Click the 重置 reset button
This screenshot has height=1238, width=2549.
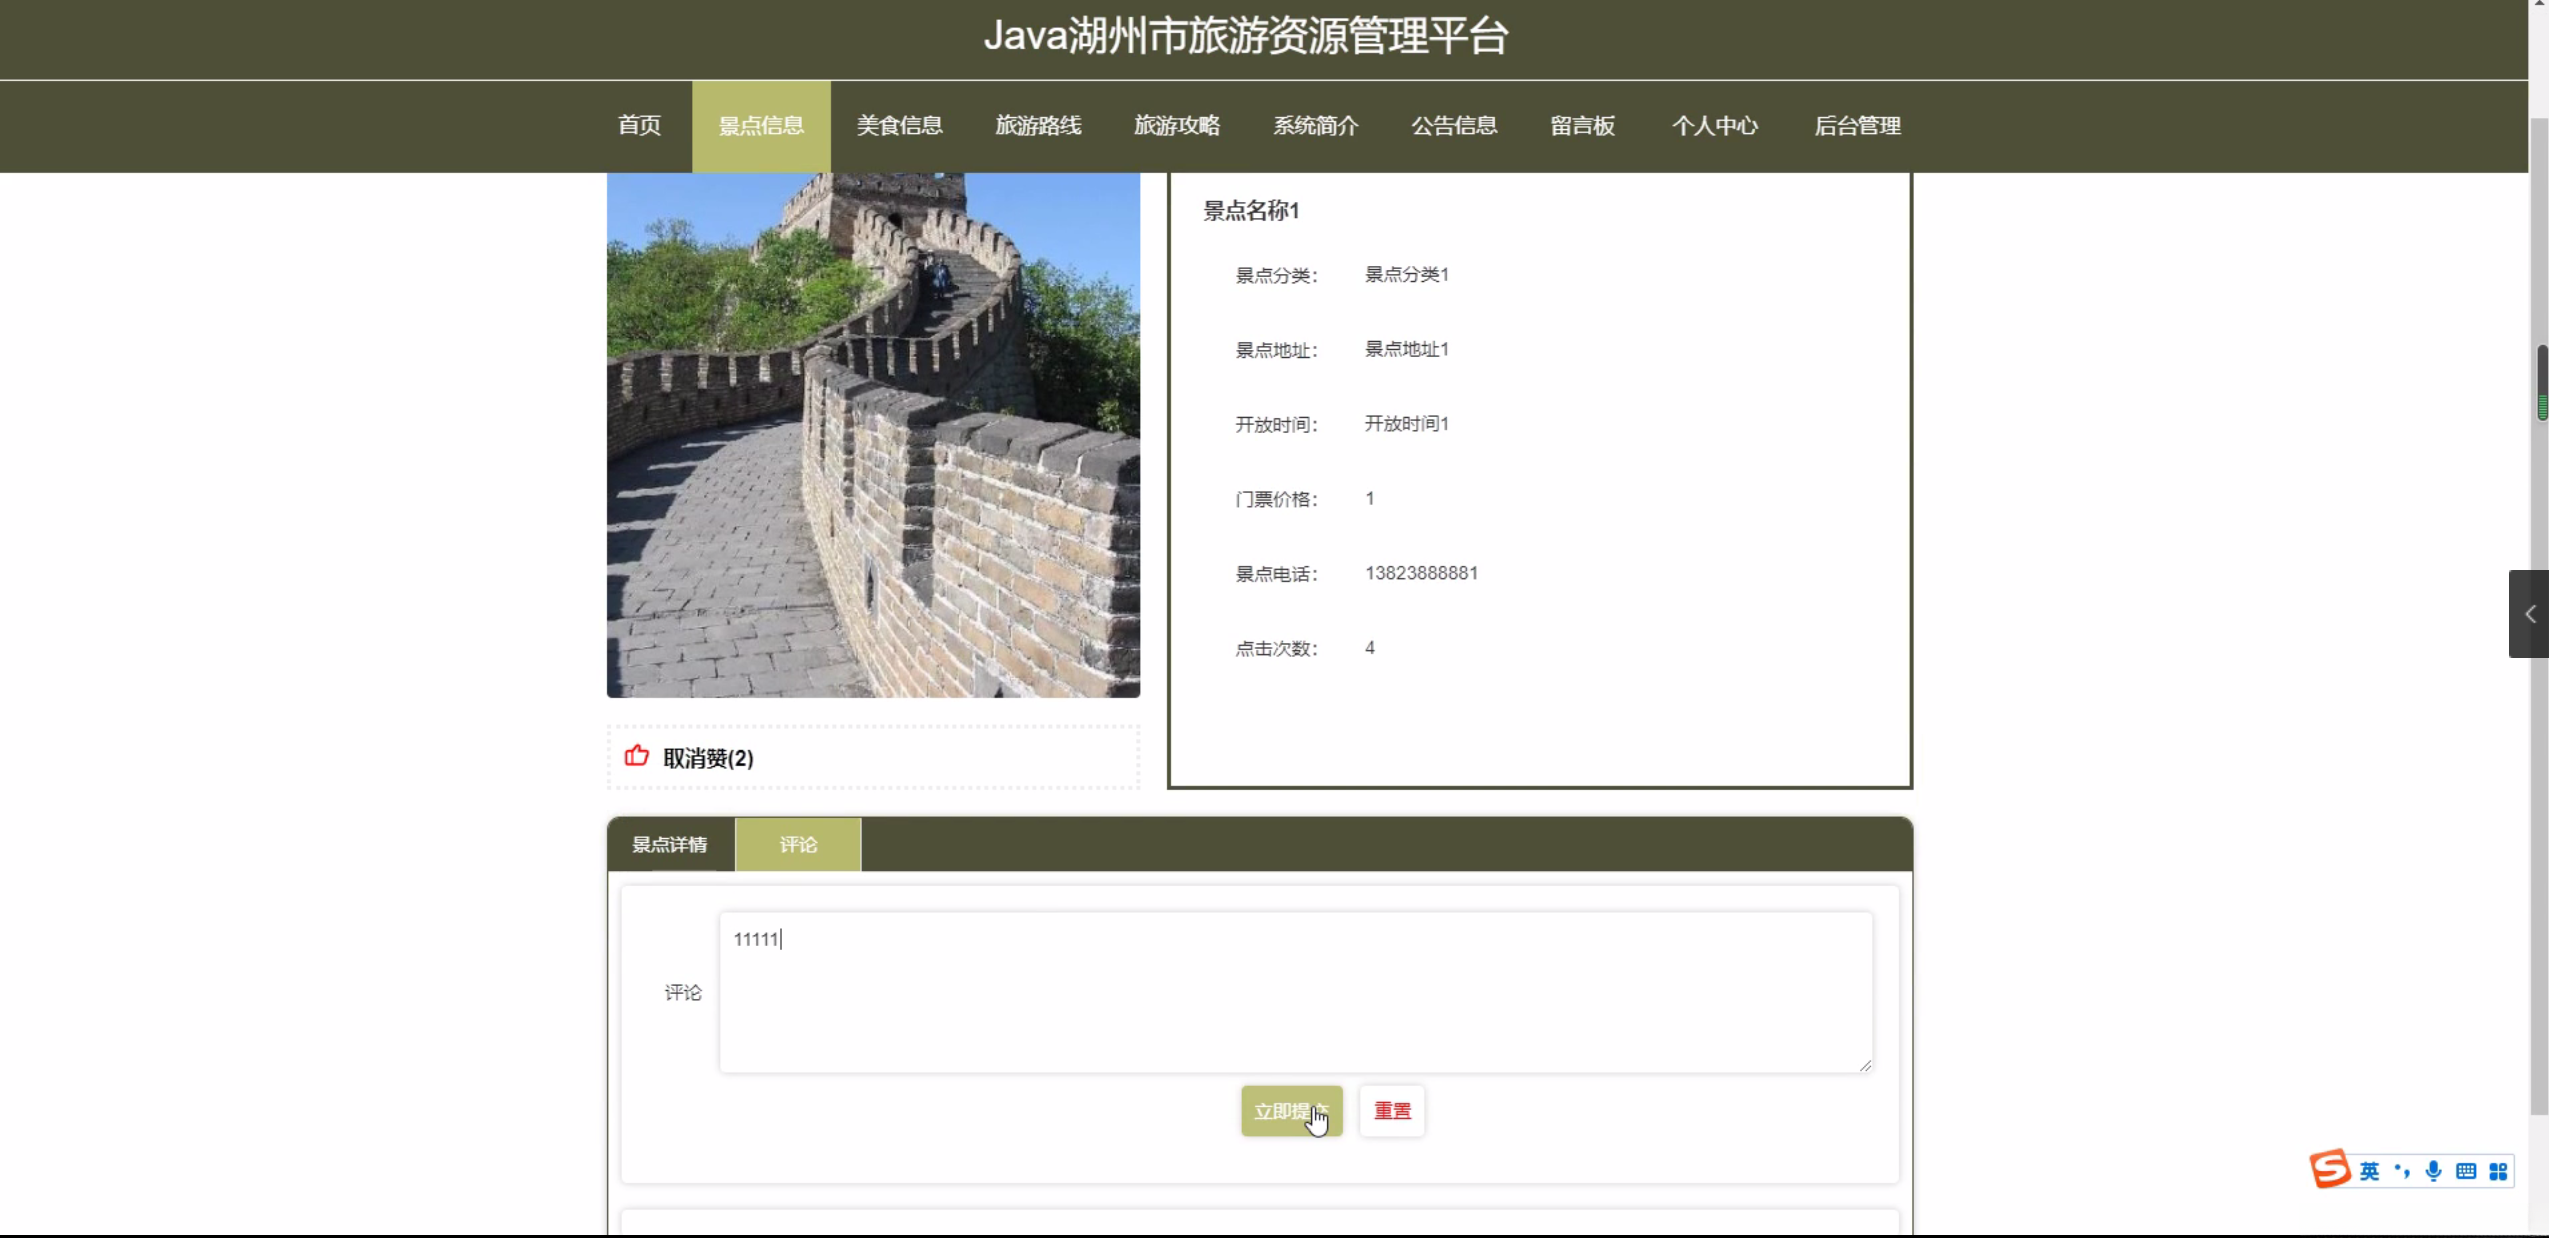pos(1391,1110)
